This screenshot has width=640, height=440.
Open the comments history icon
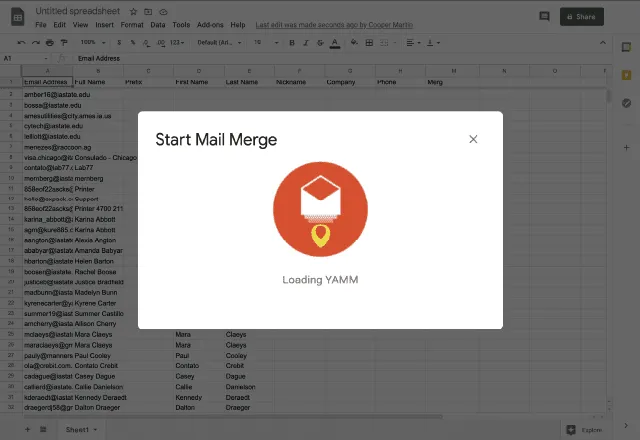pos(544,16)
